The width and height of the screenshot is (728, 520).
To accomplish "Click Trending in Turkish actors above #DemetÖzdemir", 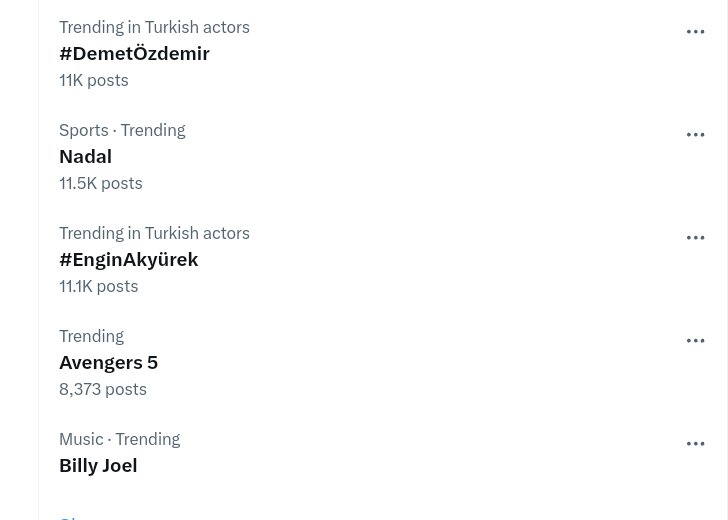I will [154, 27].
